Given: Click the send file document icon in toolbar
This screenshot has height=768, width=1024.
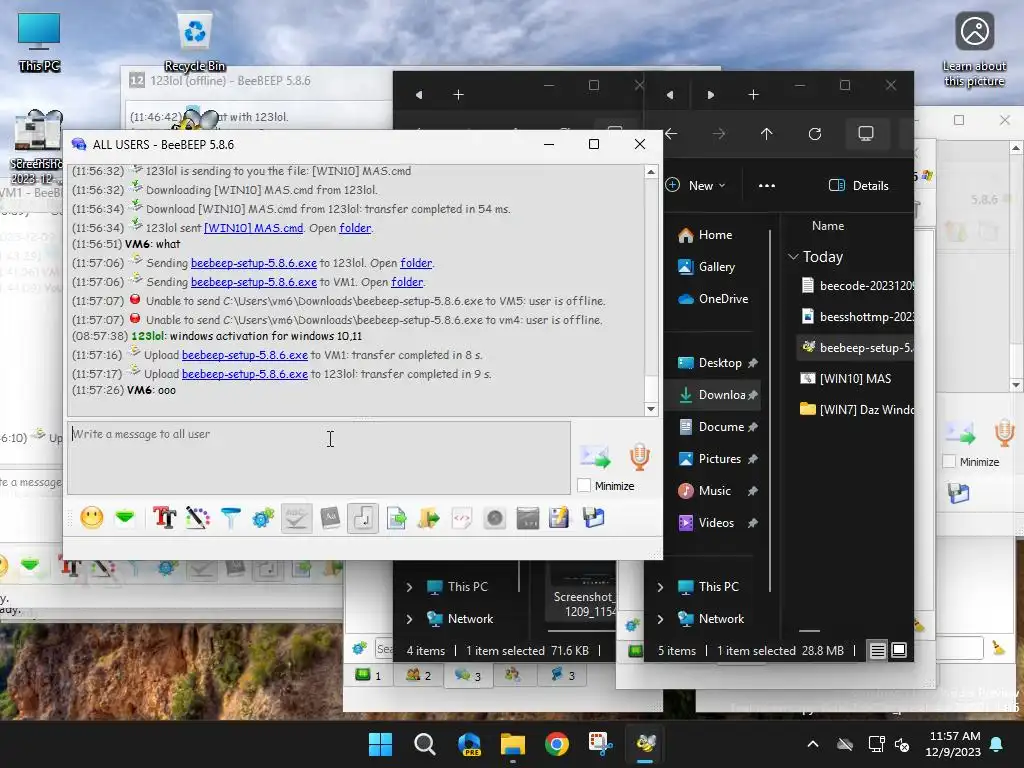Looking at the screenshot, I should click(x=396, y=518).
